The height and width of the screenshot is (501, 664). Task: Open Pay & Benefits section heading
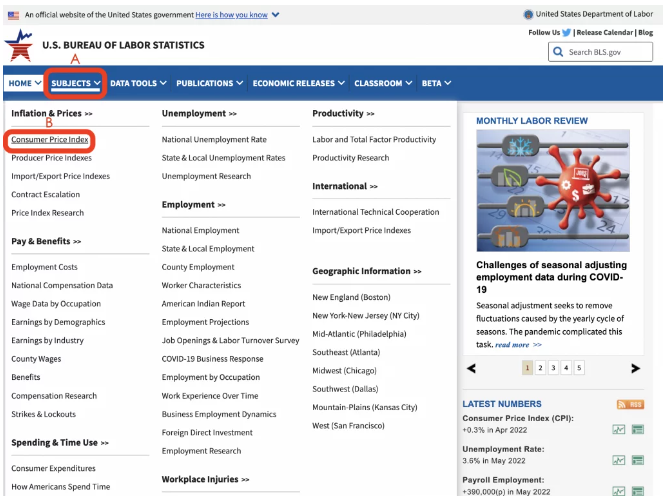click(x=46, y=241)
